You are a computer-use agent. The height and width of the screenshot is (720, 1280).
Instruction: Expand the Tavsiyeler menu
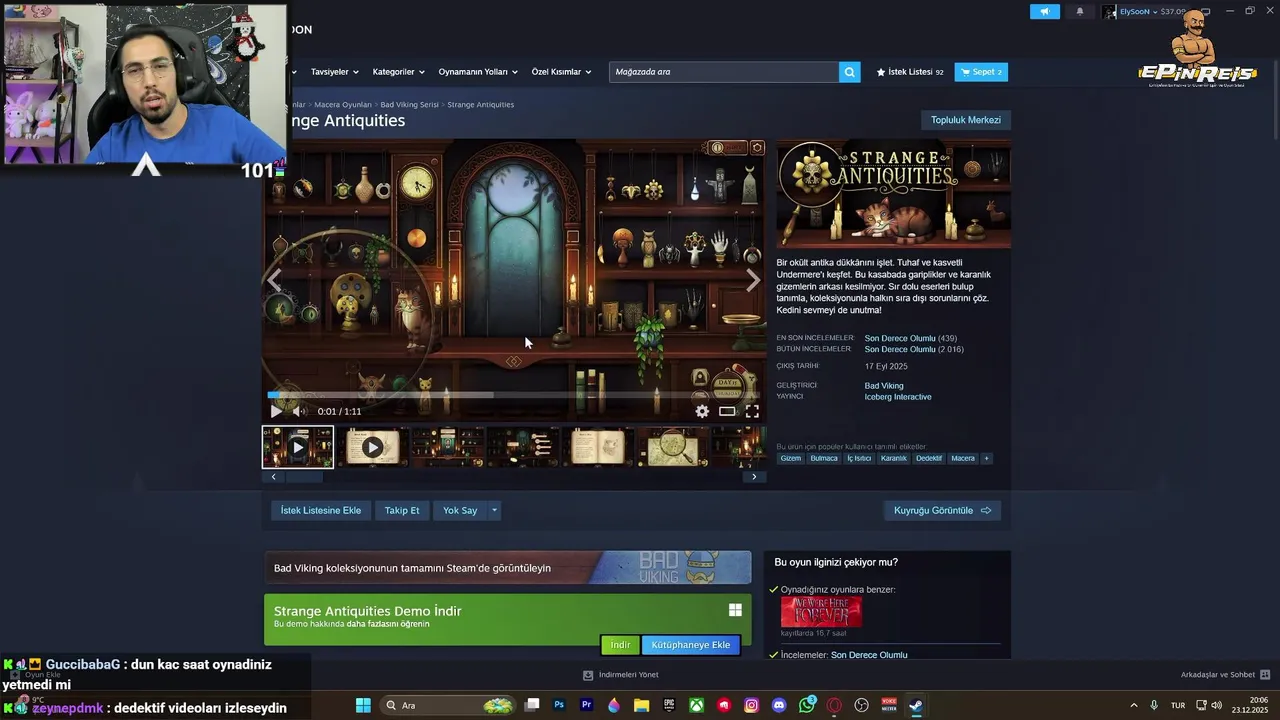pyautogui.click(x=334, y=72)
